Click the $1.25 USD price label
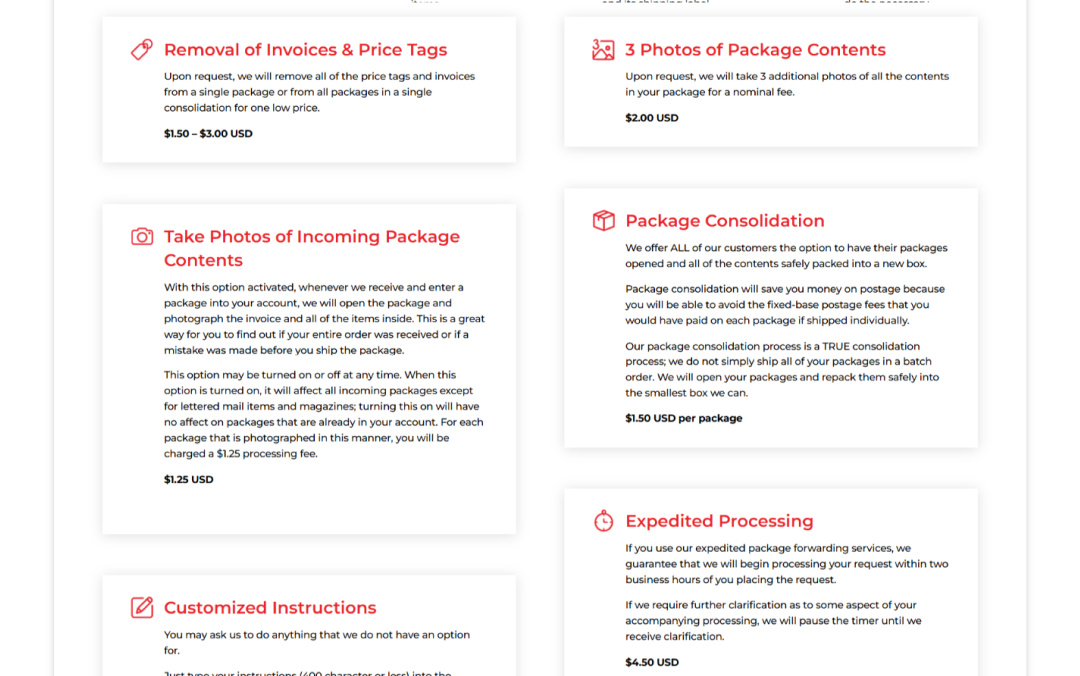Screen dimensions: 1080x676 point(189,480)
